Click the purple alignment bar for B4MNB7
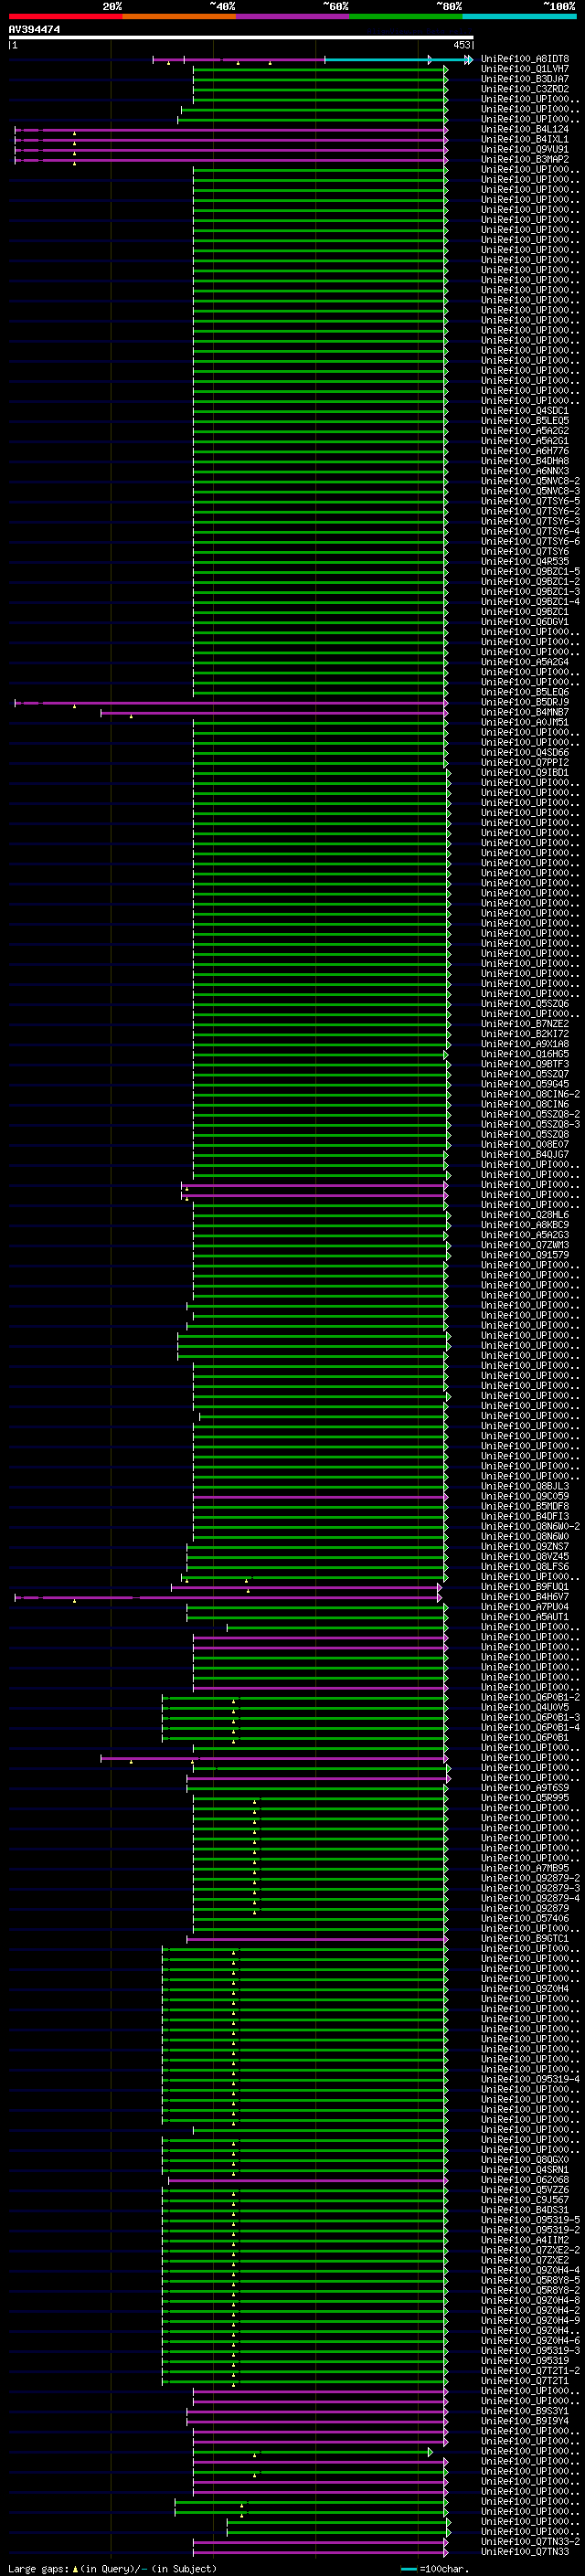585x2576 pixels. [x=273, y=713]
